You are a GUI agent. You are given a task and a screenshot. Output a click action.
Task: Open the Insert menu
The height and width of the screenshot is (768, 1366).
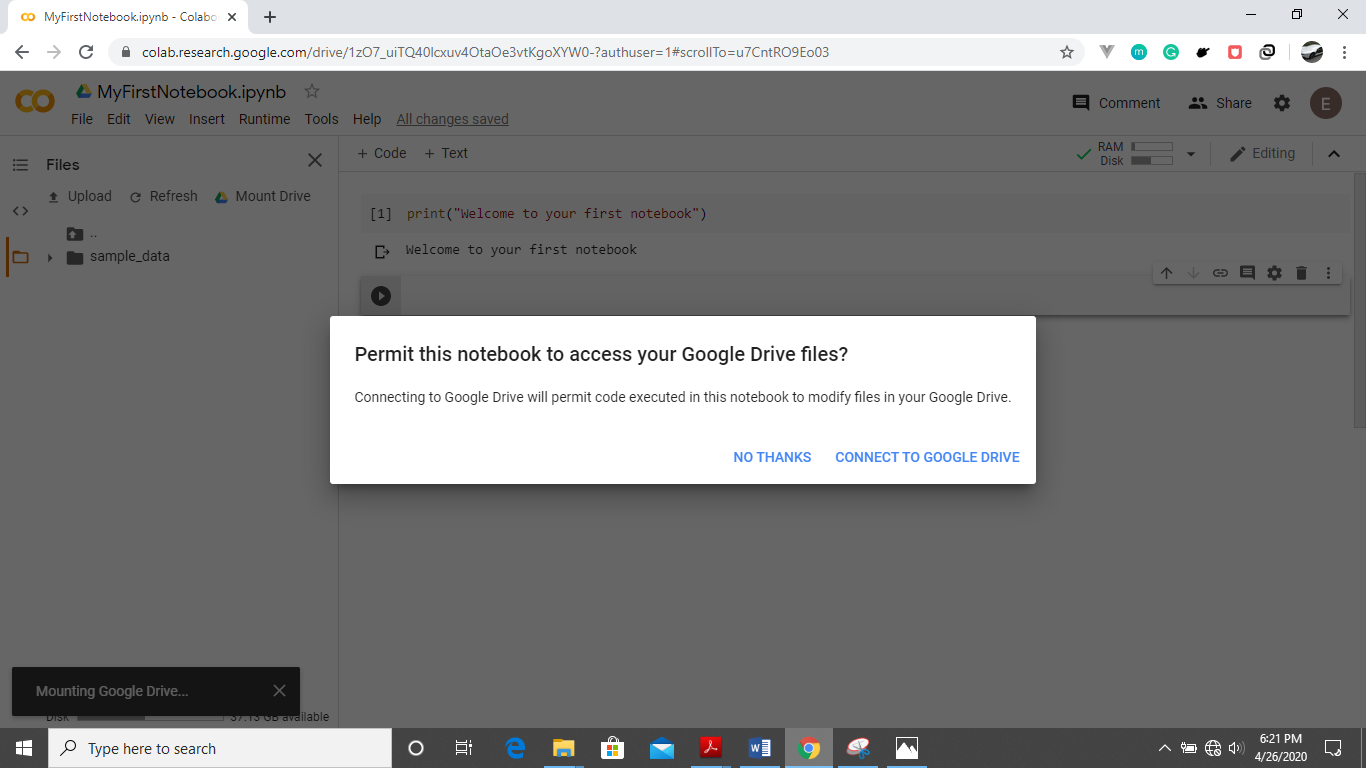pyautogui.click(x=207, y=119)
